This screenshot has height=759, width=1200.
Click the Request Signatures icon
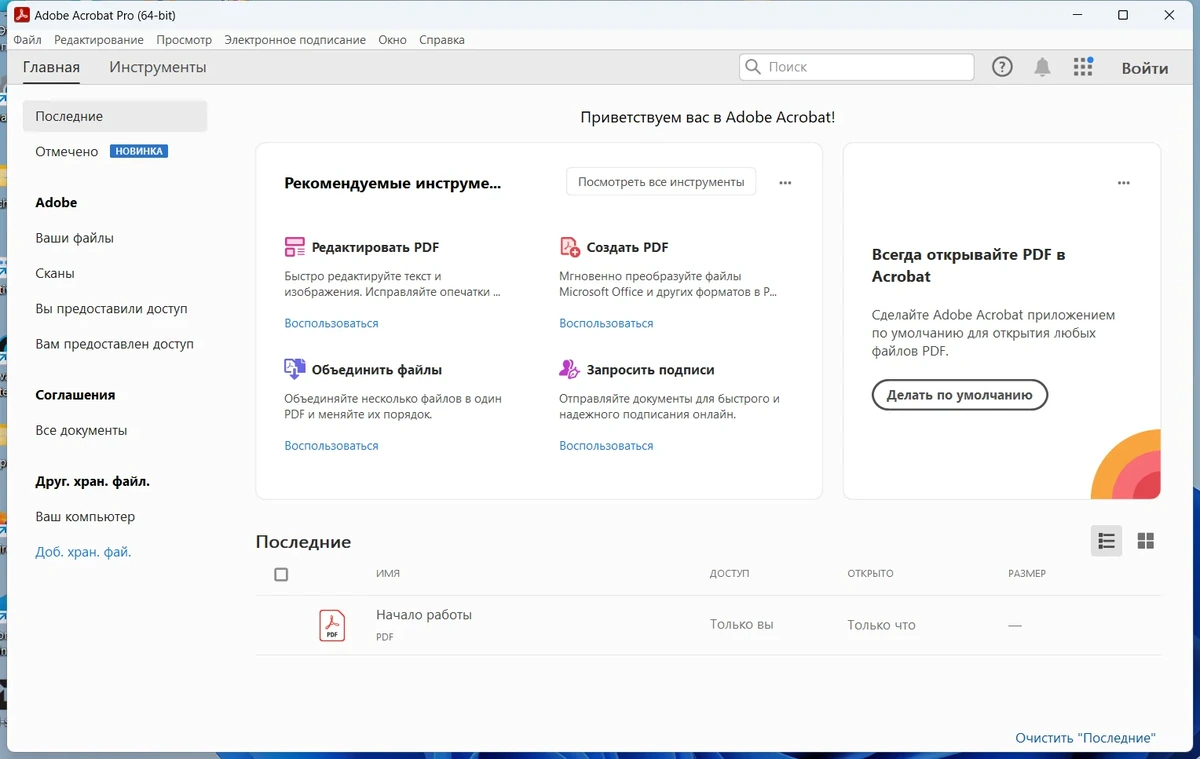(569, 369)
